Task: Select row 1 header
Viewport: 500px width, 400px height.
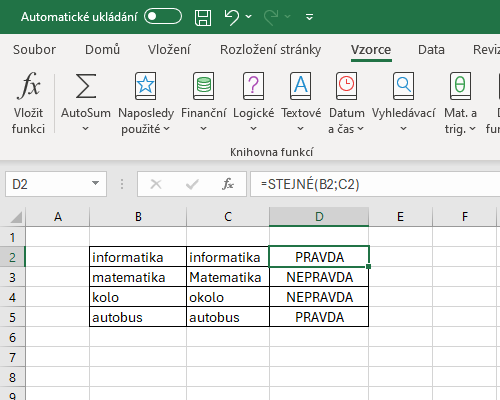Action: (x=12, y=237)
